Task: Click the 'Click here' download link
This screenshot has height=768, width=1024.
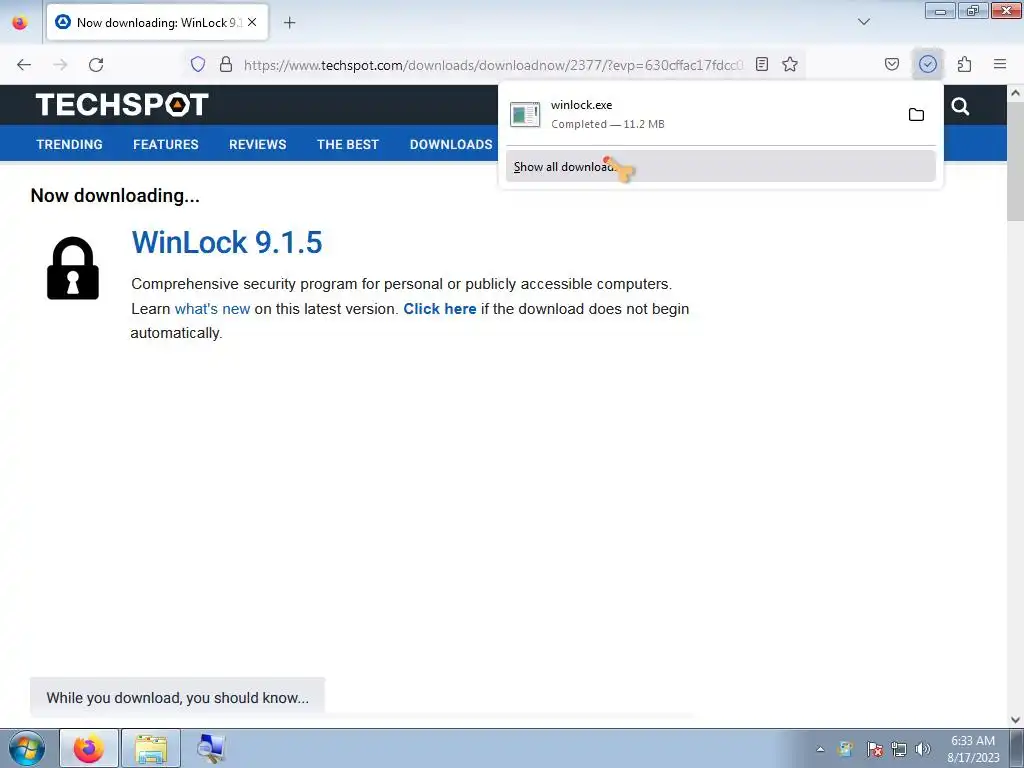Action: click(x=440, y=309)
